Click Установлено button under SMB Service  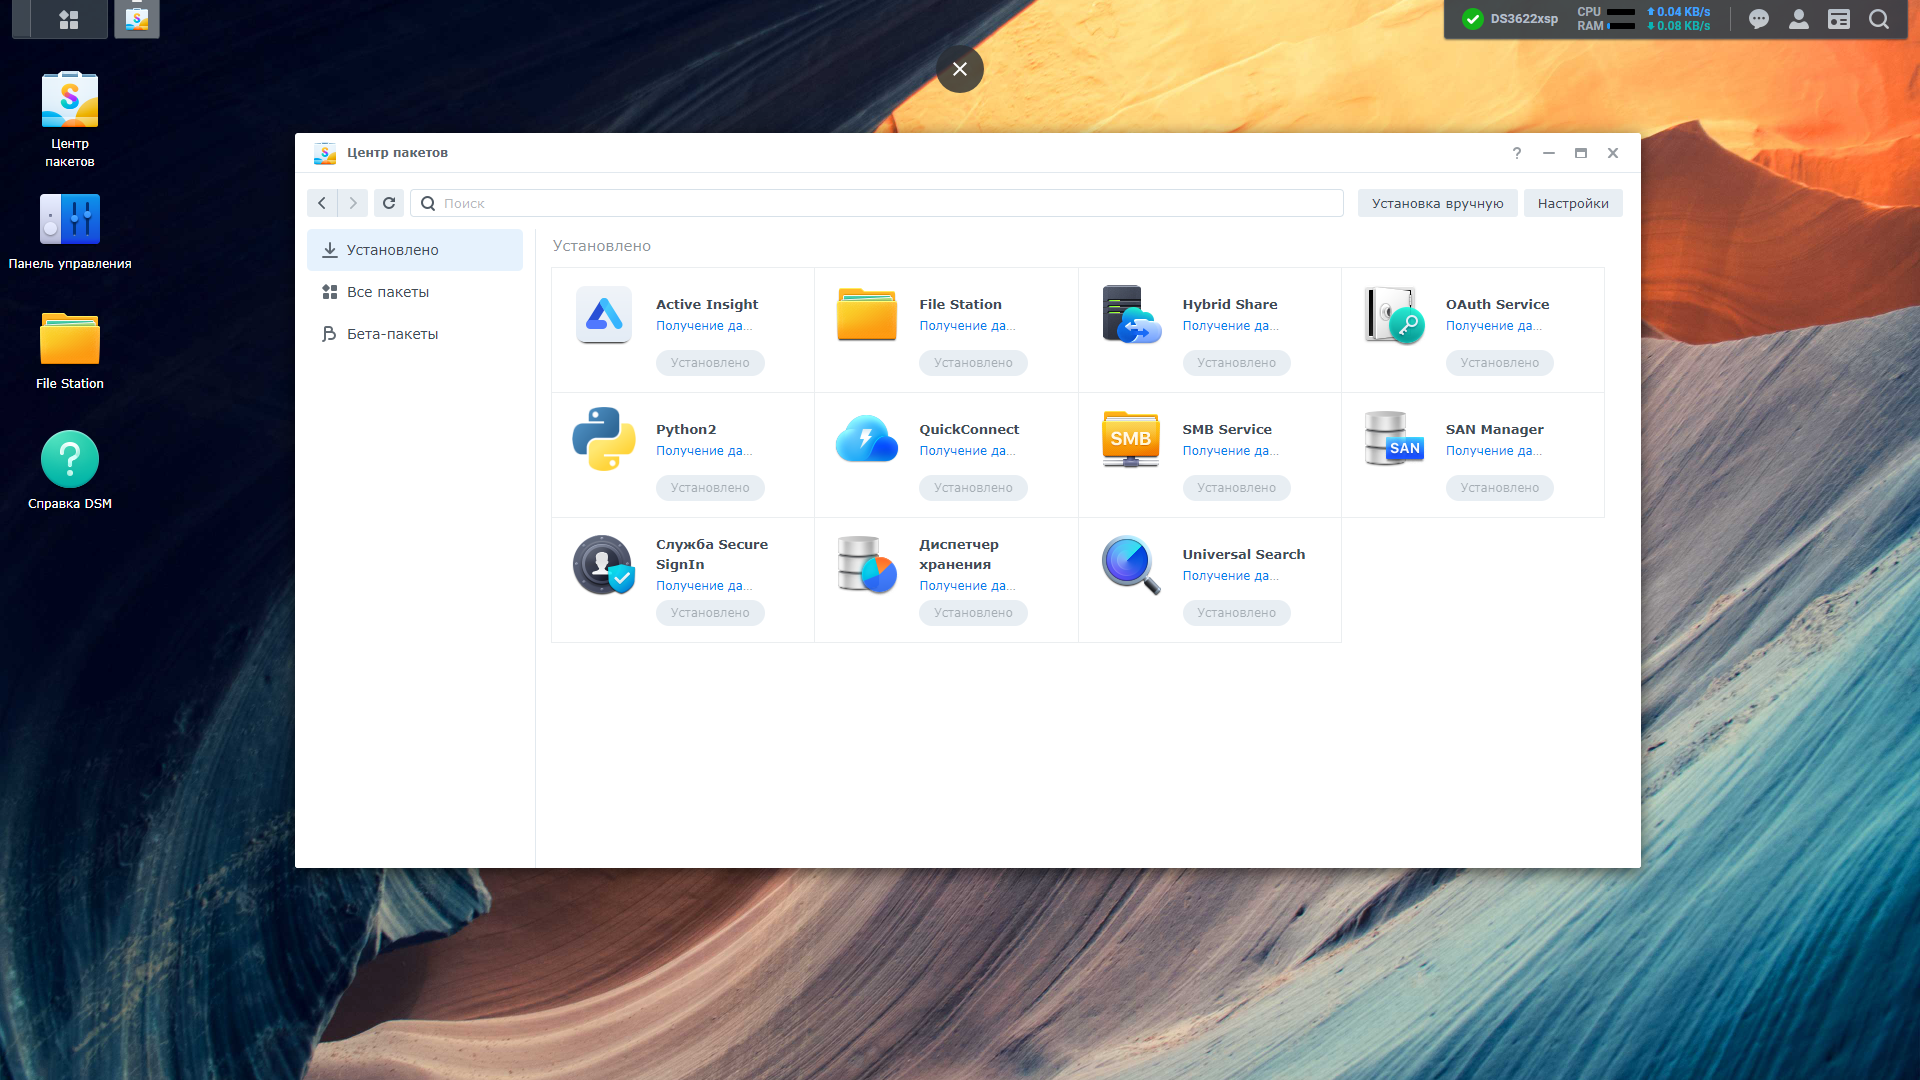tap(1236, 488)
